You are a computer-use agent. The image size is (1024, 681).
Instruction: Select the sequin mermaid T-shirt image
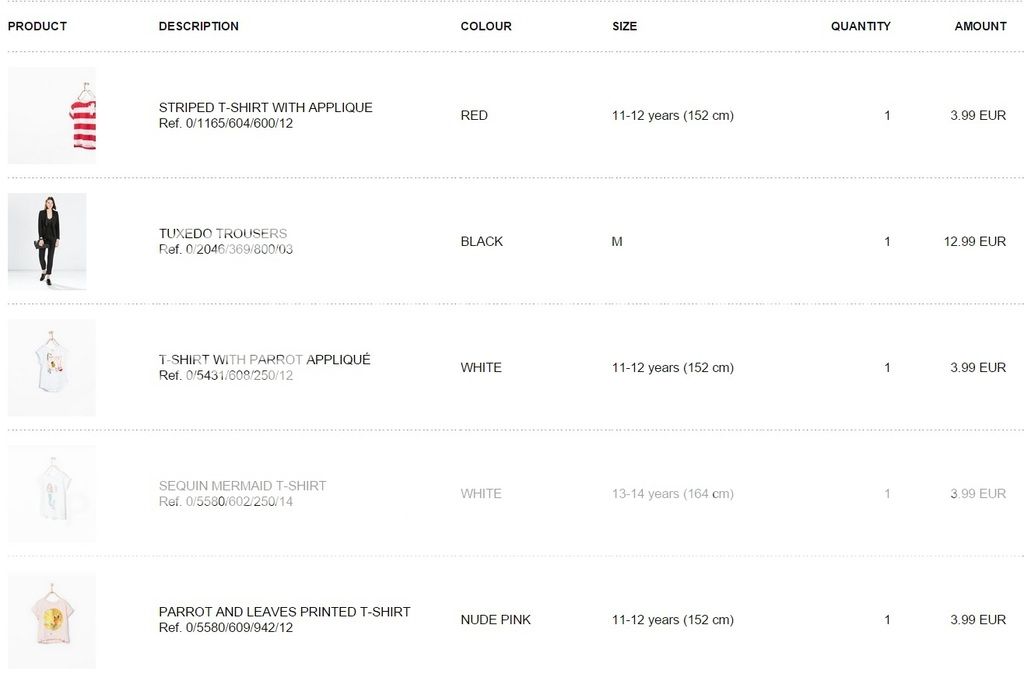[x=52, y=493]
